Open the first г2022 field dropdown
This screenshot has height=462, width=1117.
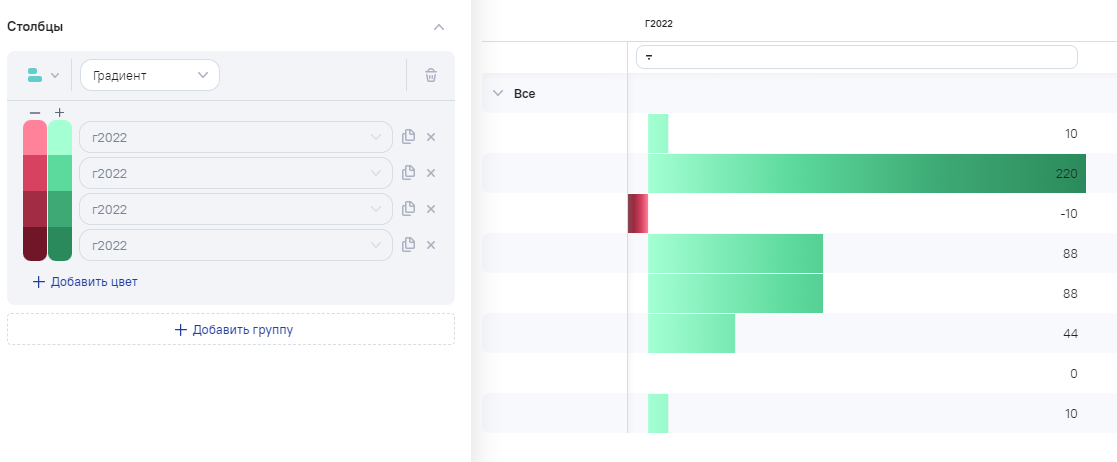235,137
